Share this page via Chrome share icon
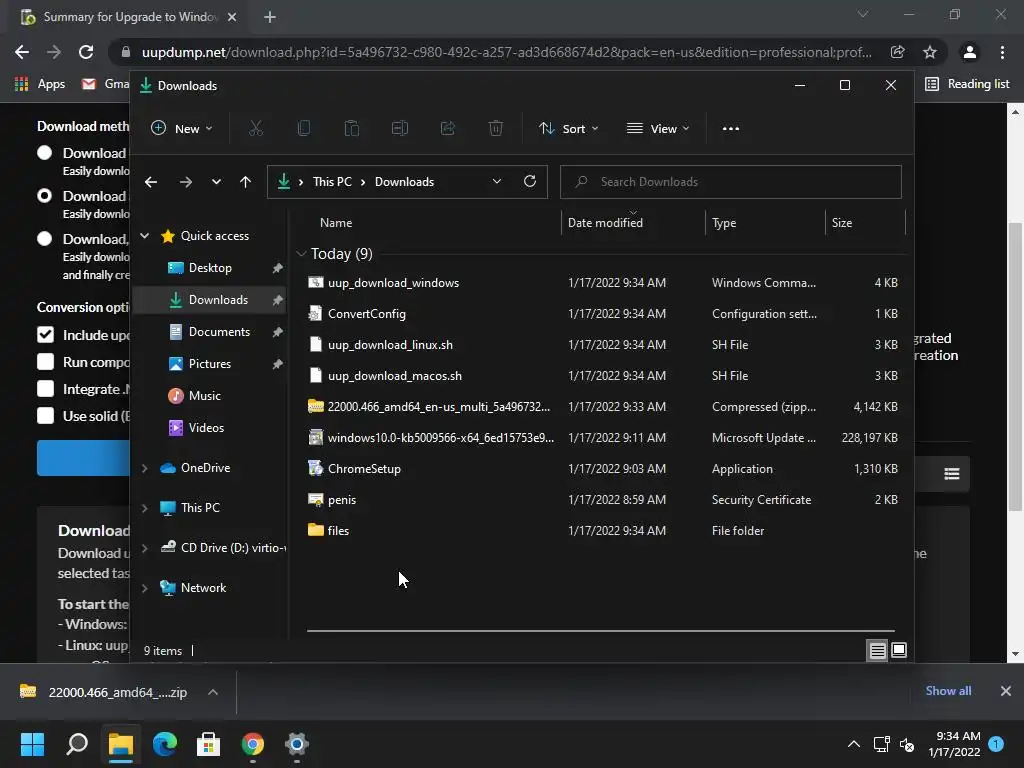Screen dimensions: 1024x768 (x=897, y=52)
